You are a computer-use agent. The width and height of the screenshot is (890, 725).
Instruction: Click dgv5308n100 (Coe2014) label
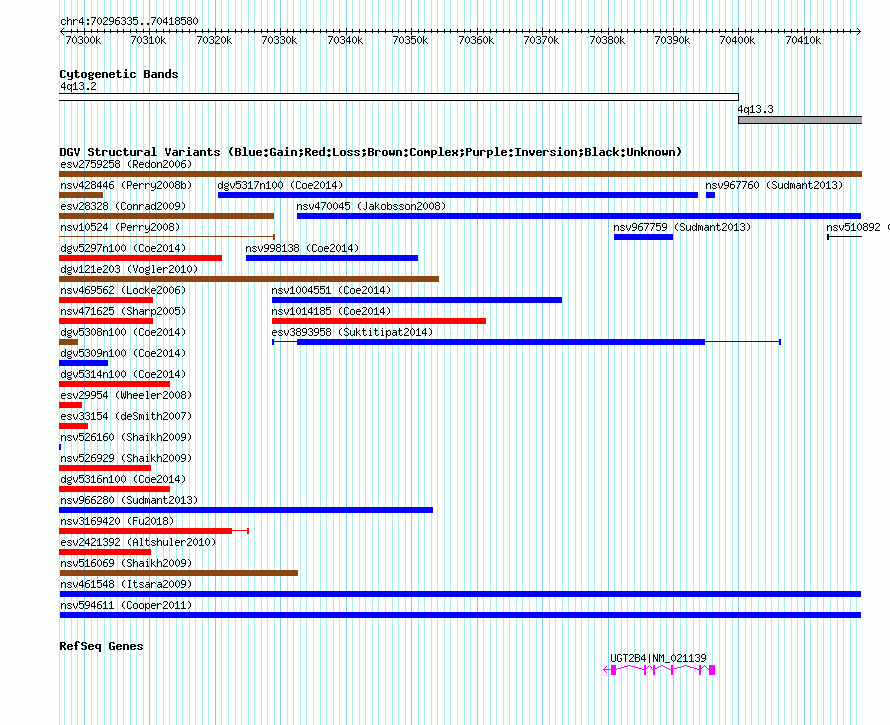[x=123, y=332]
